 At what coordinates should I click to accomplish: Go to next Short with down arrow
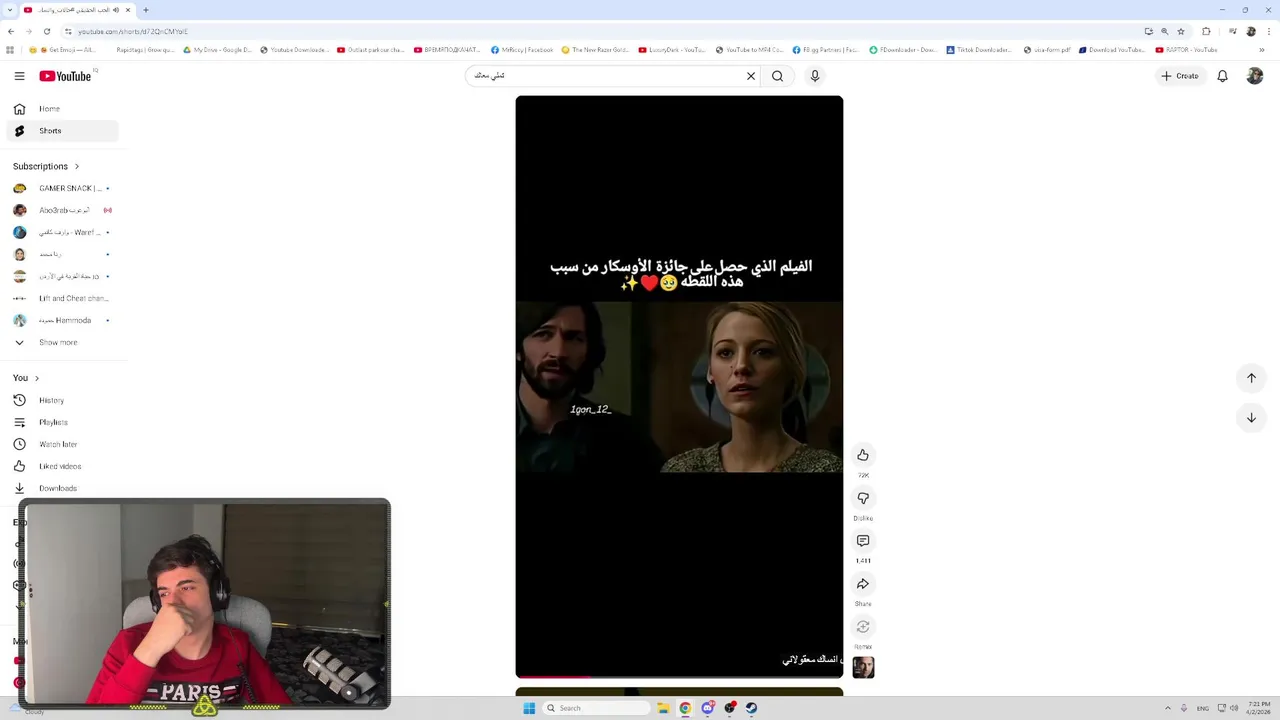(1251, 418)
